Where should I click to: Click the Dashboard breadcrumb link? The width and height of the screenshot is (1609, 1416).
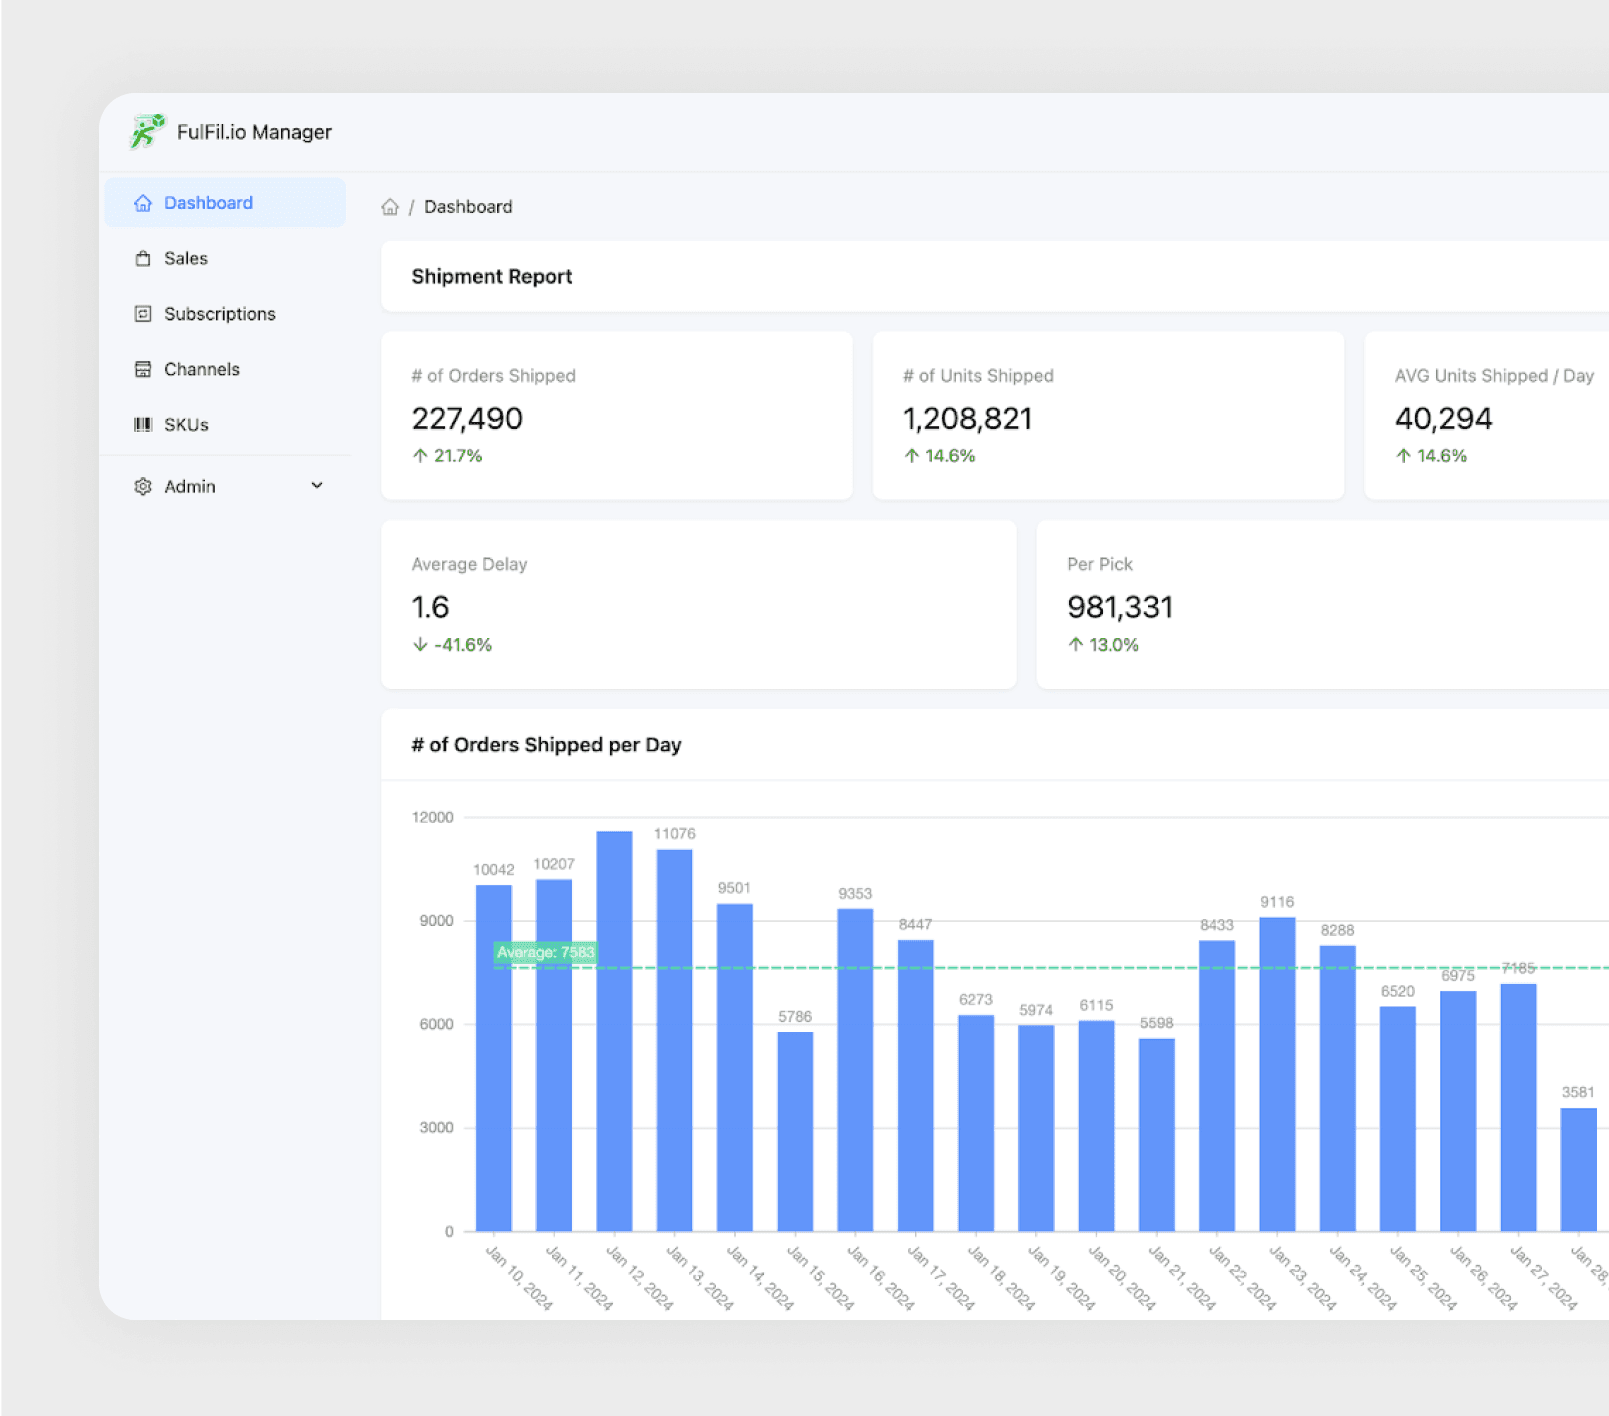coord(468,207)
